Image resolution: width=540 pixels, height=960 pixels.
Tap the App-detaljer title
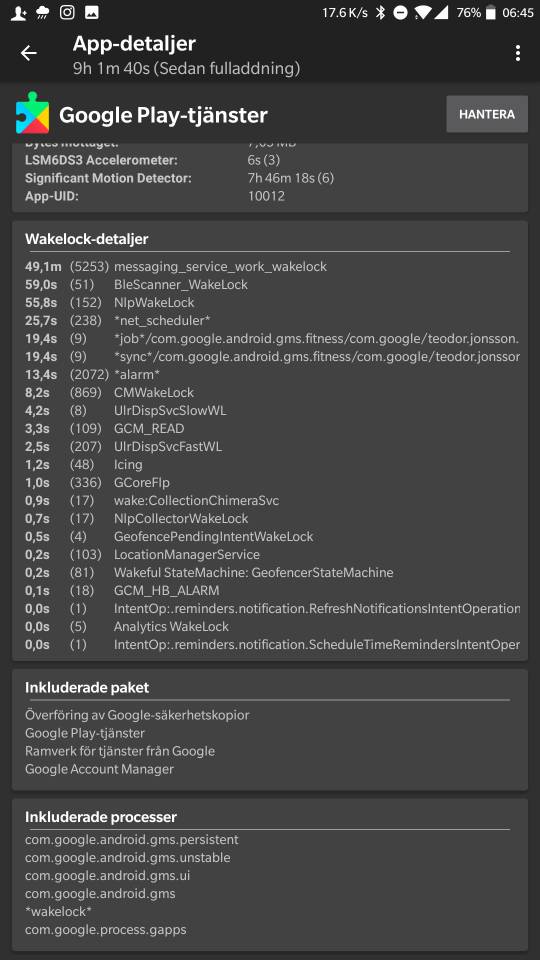tap(134, 43)
